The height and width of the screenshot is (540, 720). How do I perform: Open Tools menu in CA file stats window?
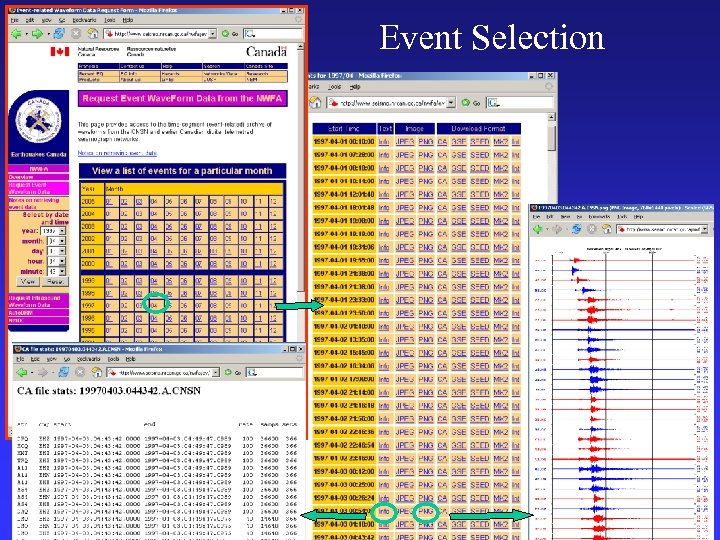[x=113, y=359]
